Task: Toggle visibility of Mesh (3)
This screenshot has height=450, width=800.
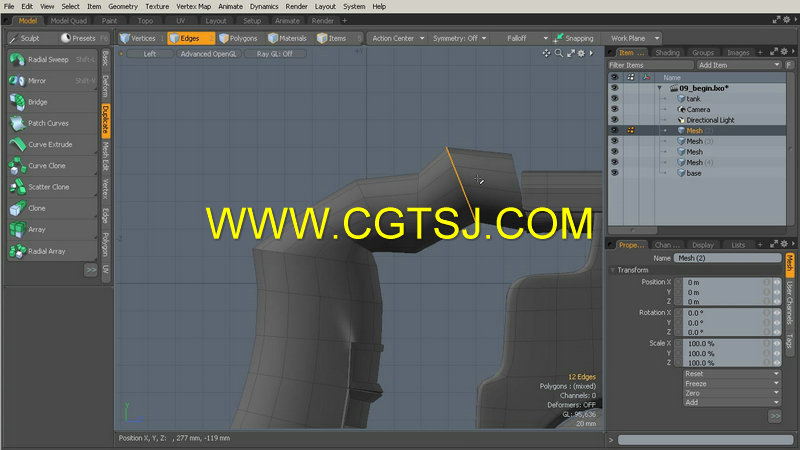Action: (x=614, y=141)
